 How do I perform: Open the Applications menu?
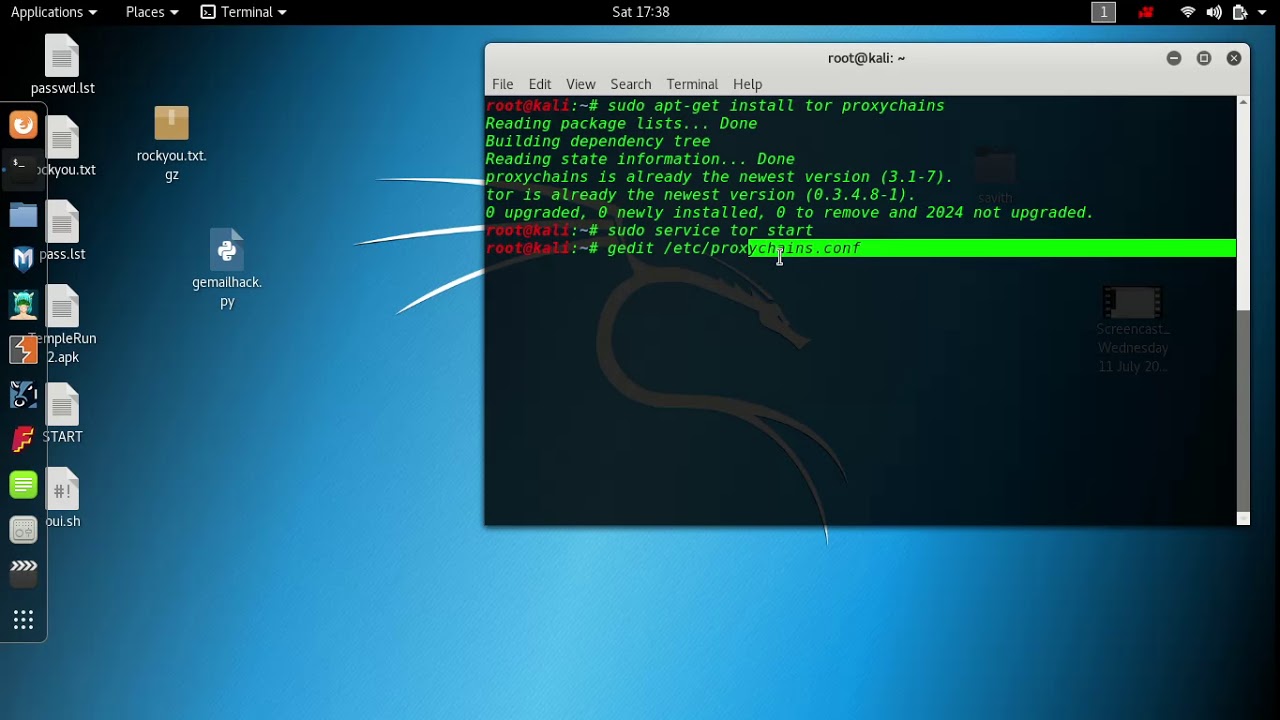(x=54, y=12)
